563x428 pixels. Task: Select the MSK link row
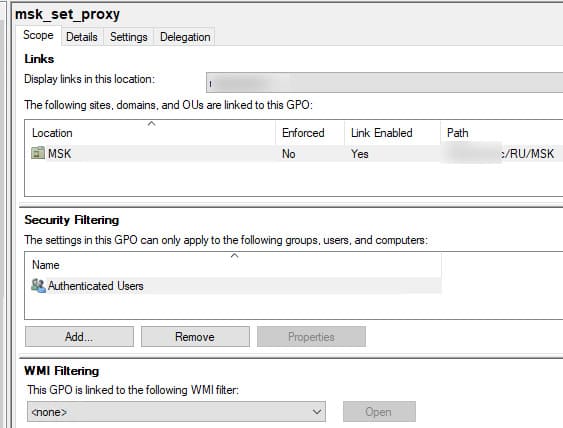(294, 154)
